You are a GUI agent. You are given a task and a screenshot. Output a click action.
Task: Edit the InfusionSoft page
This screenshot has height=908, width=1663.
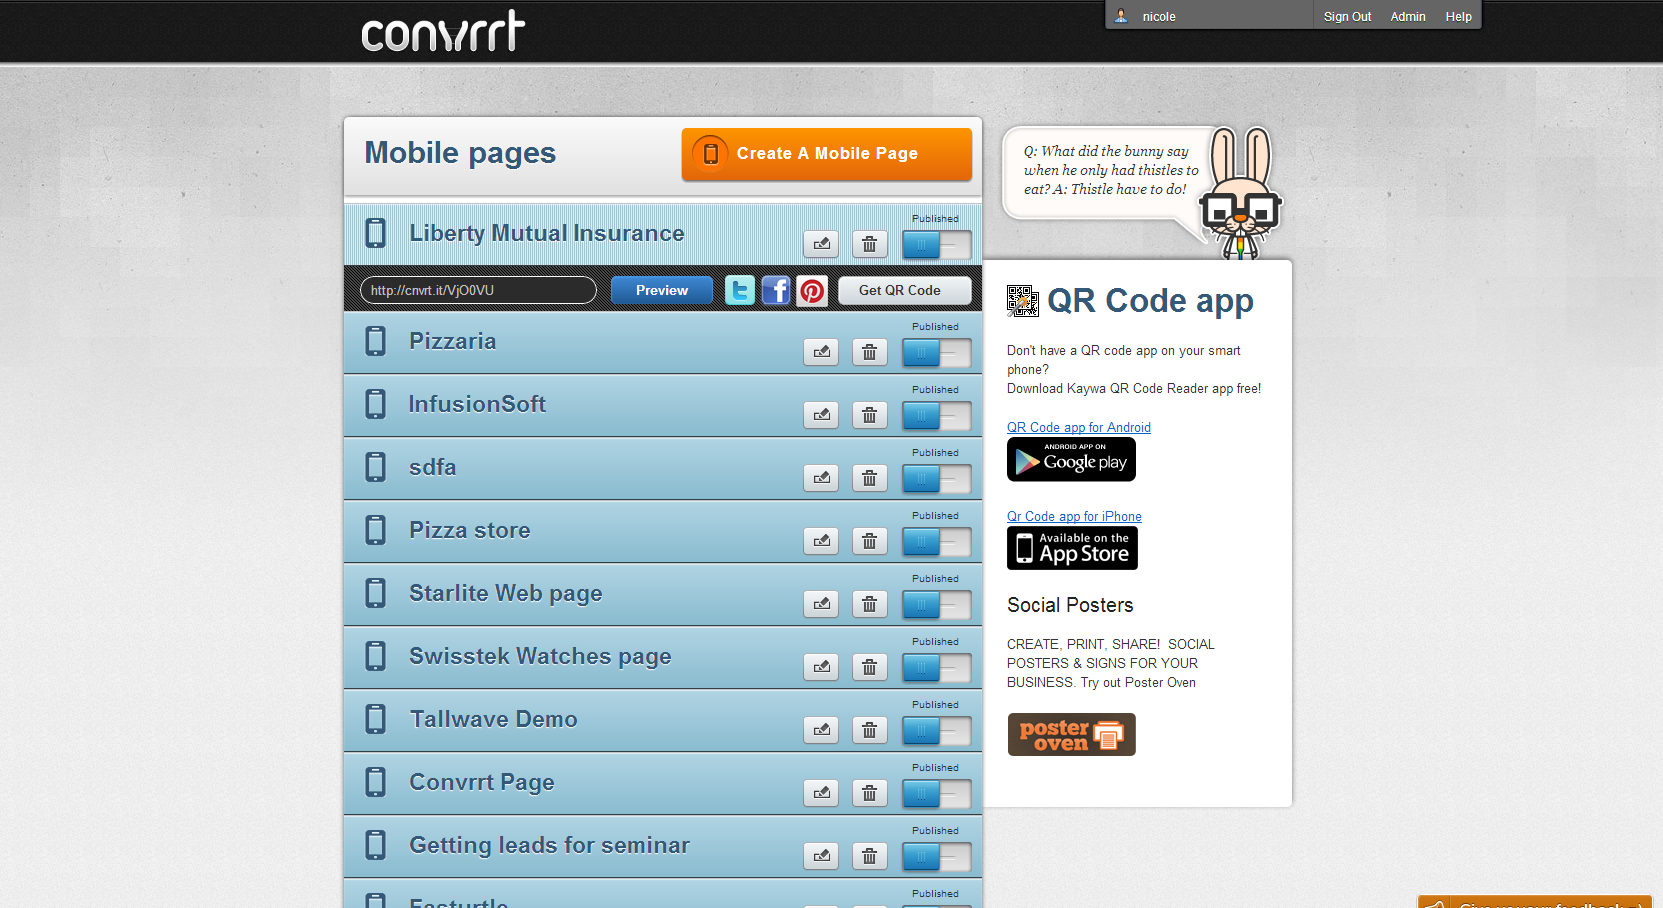(x=821, y=415)
